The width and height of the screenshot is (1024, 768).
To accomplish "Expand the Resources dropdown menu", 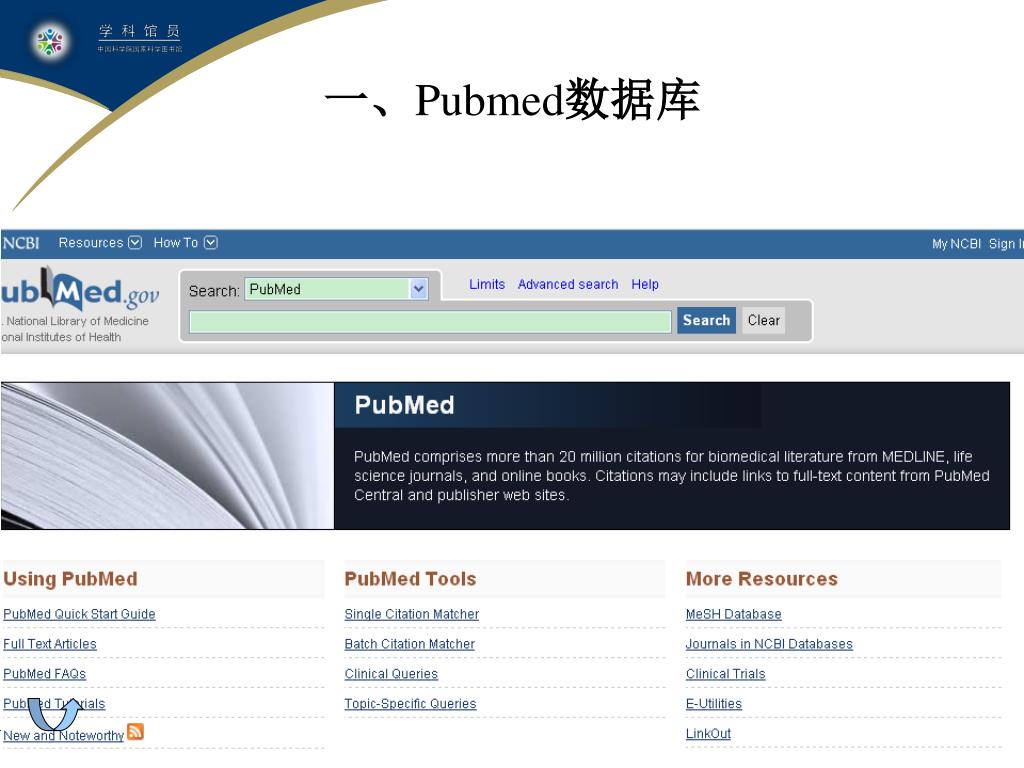I will pyautogui.click(x=100, y=243).
